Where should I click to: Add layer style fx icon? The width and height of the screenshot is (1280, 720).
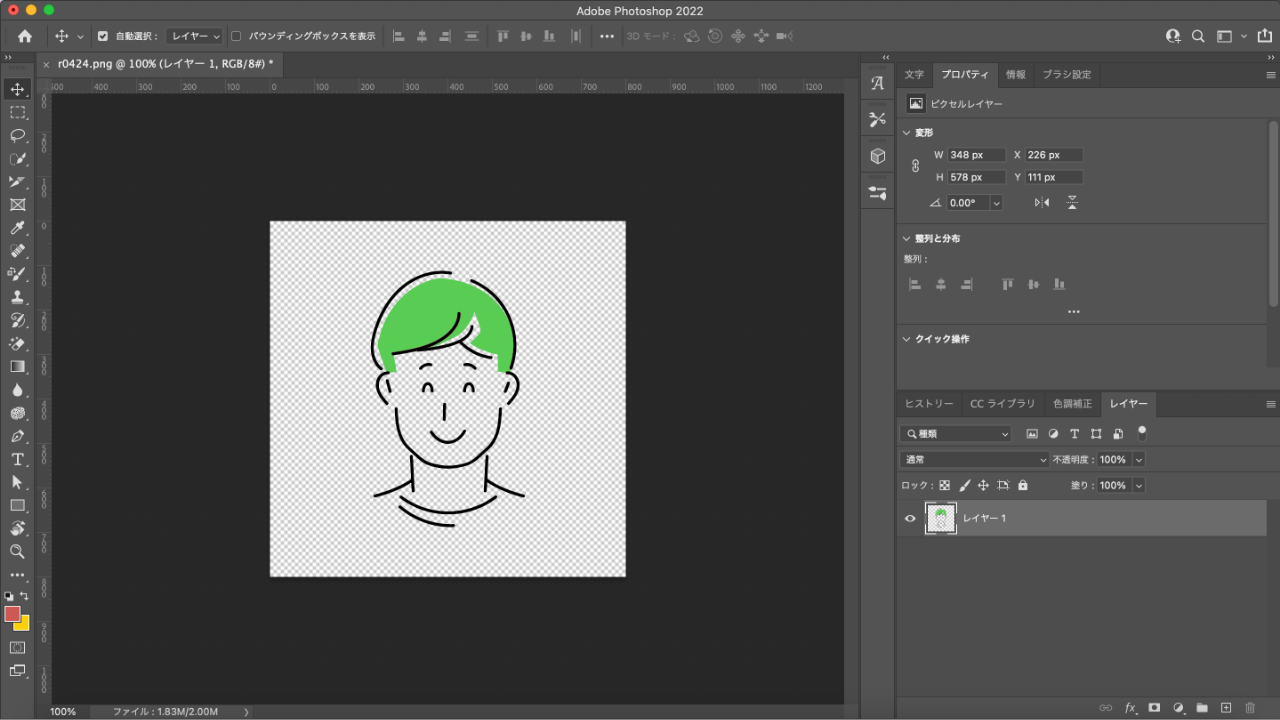[x=1130, y=708]
